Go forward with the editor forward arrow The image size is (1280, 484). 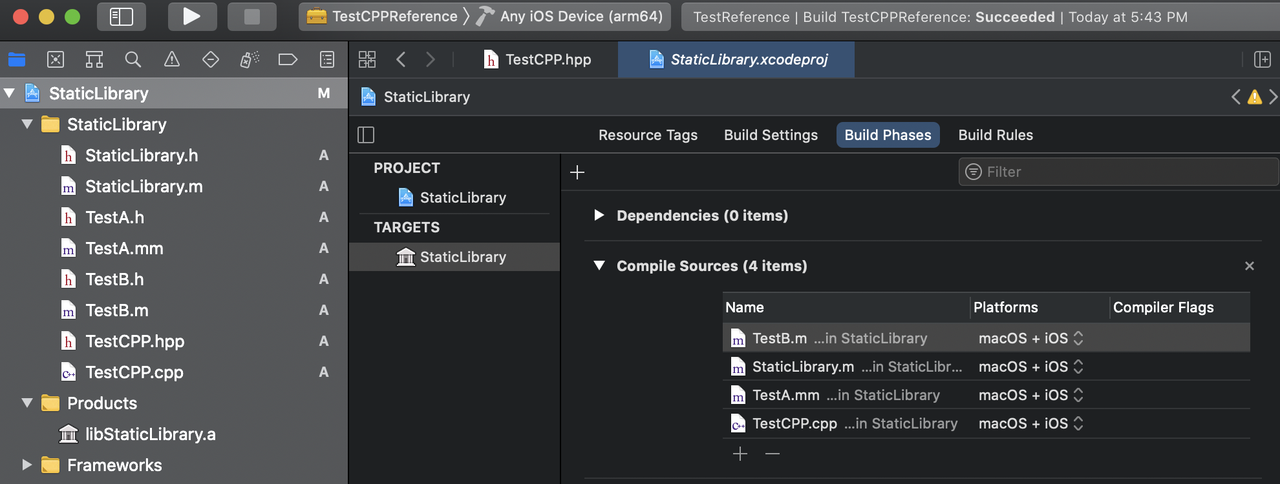coord(430,59)
